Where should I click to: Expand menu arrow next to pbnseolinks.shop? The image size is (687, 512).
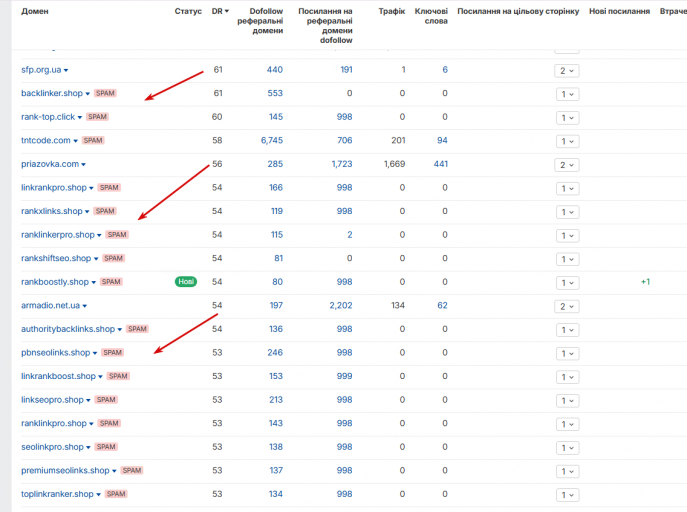coord(95,353)
